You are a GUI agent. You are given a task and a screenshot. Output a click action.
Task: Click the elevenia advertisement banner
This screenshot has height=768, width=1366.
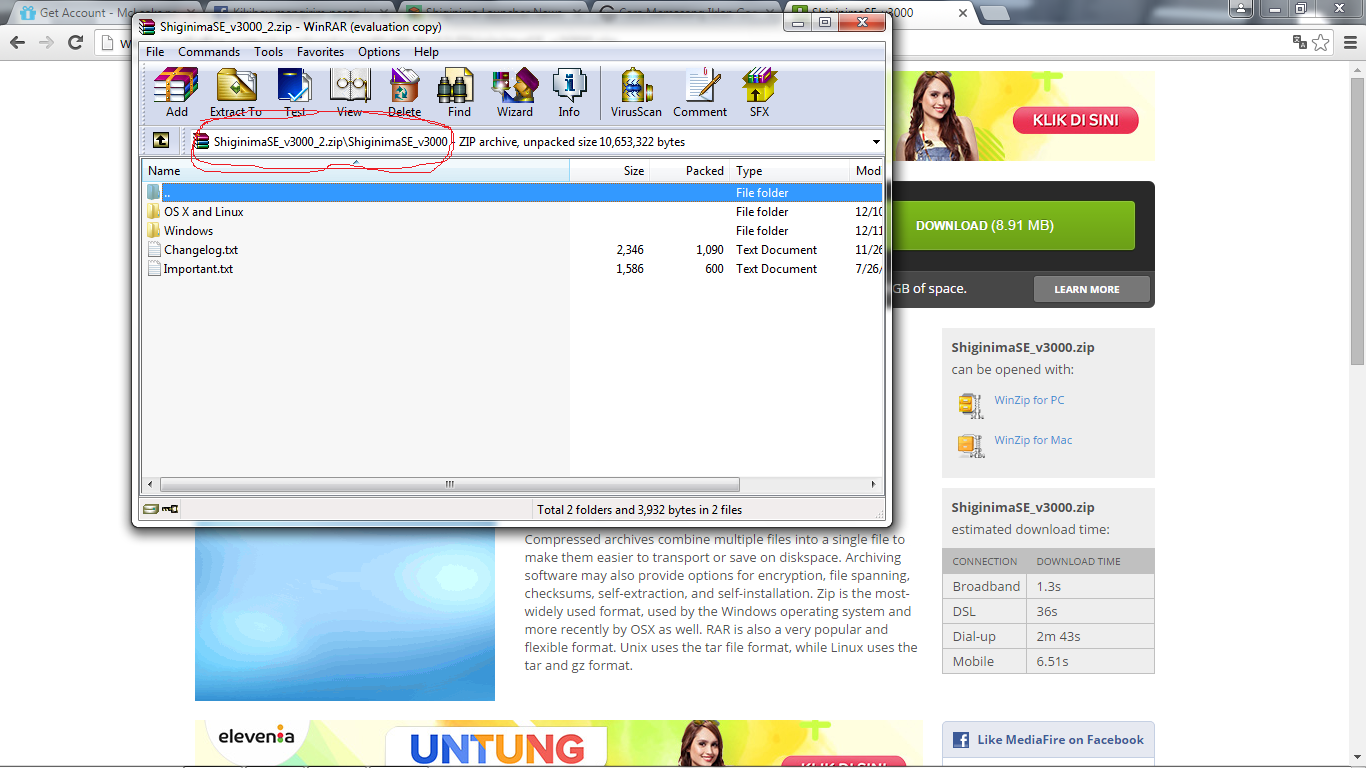click(x=559, y=744)
